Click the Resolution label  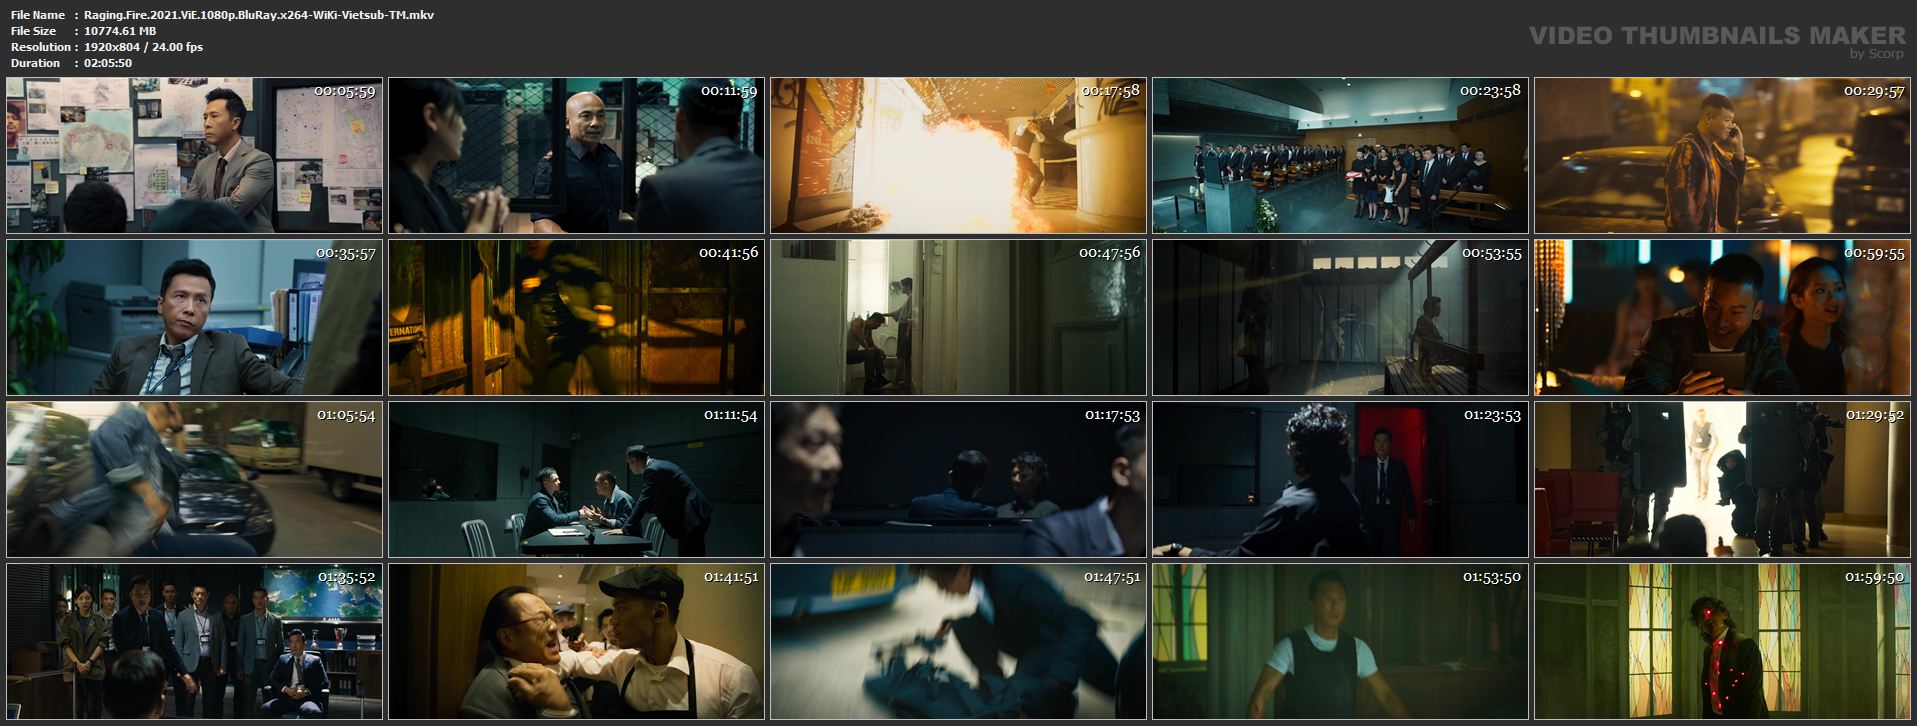pos(41,47)
